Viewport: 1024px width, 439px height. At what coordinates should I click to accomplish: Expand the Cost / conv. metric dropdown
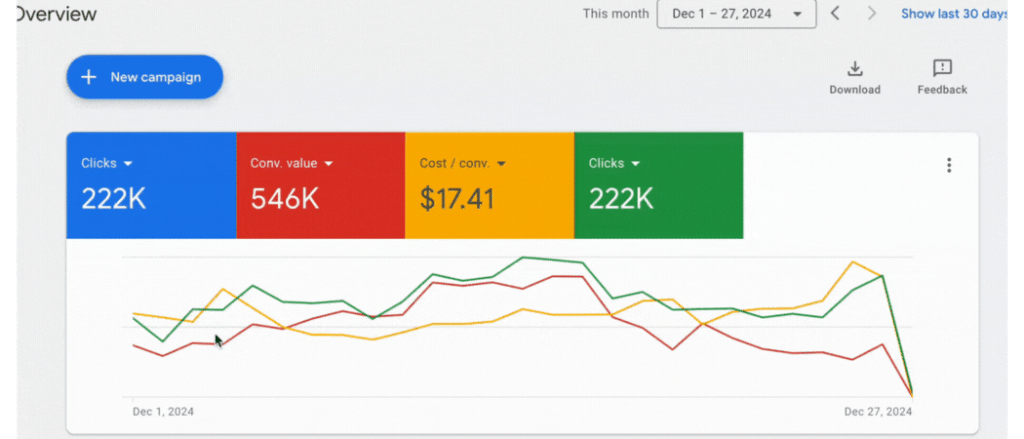[x=501, y=163]
